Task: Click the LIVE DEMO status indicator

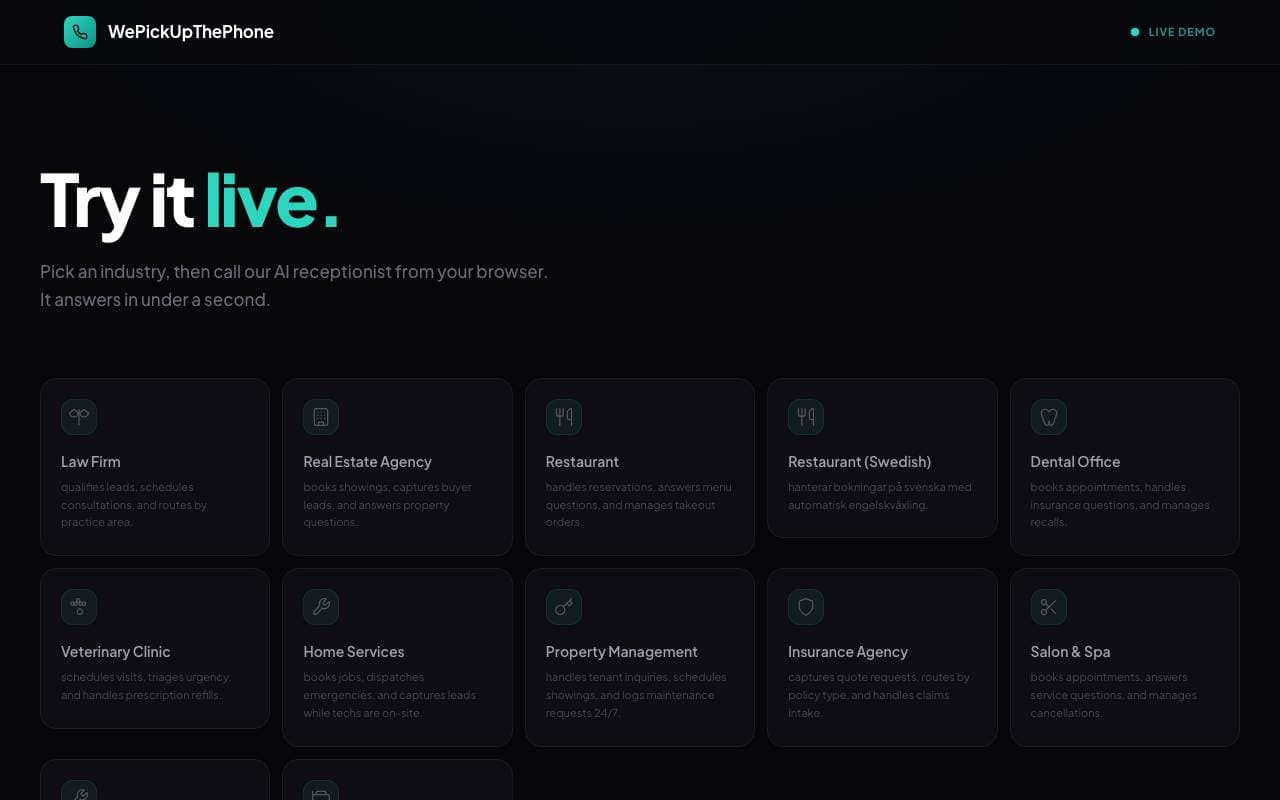Action: pos(1172,32)
